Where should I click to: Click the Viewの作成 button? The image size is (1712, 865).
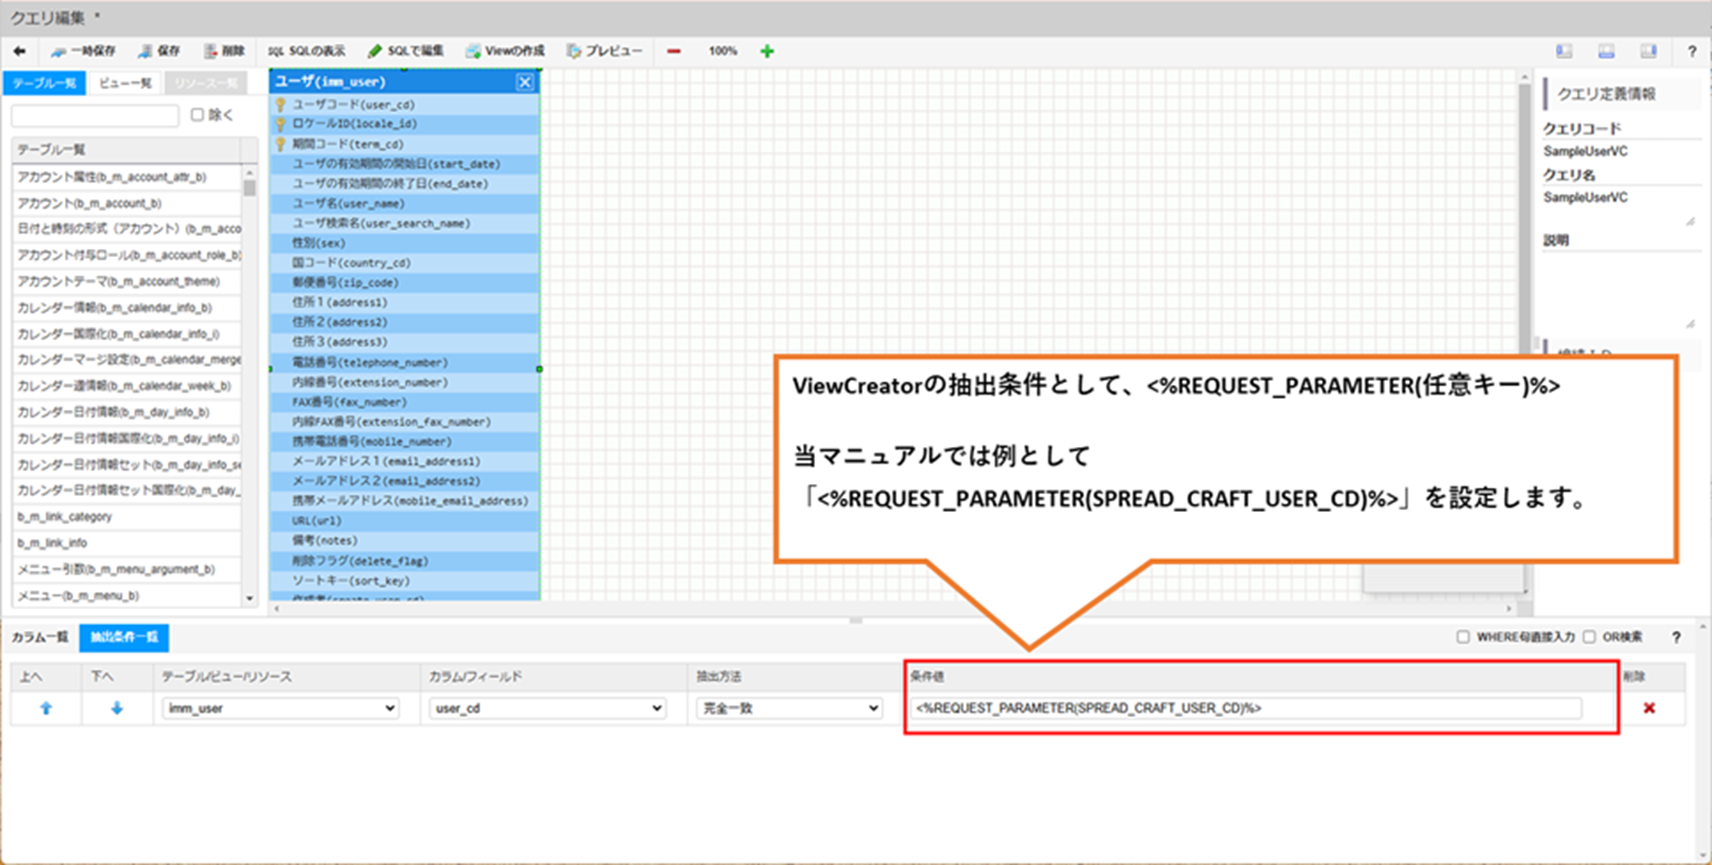point(505,51)
